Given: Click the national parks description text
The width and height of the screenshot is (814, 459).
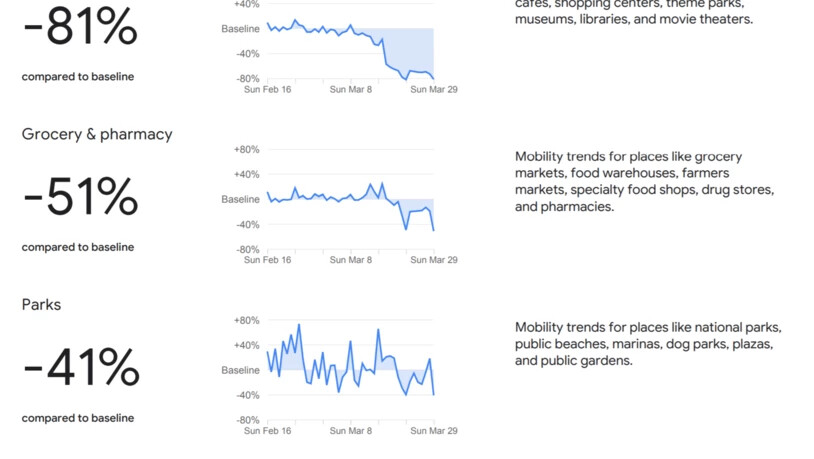Looking at the screenshot, I should [647, 344].
